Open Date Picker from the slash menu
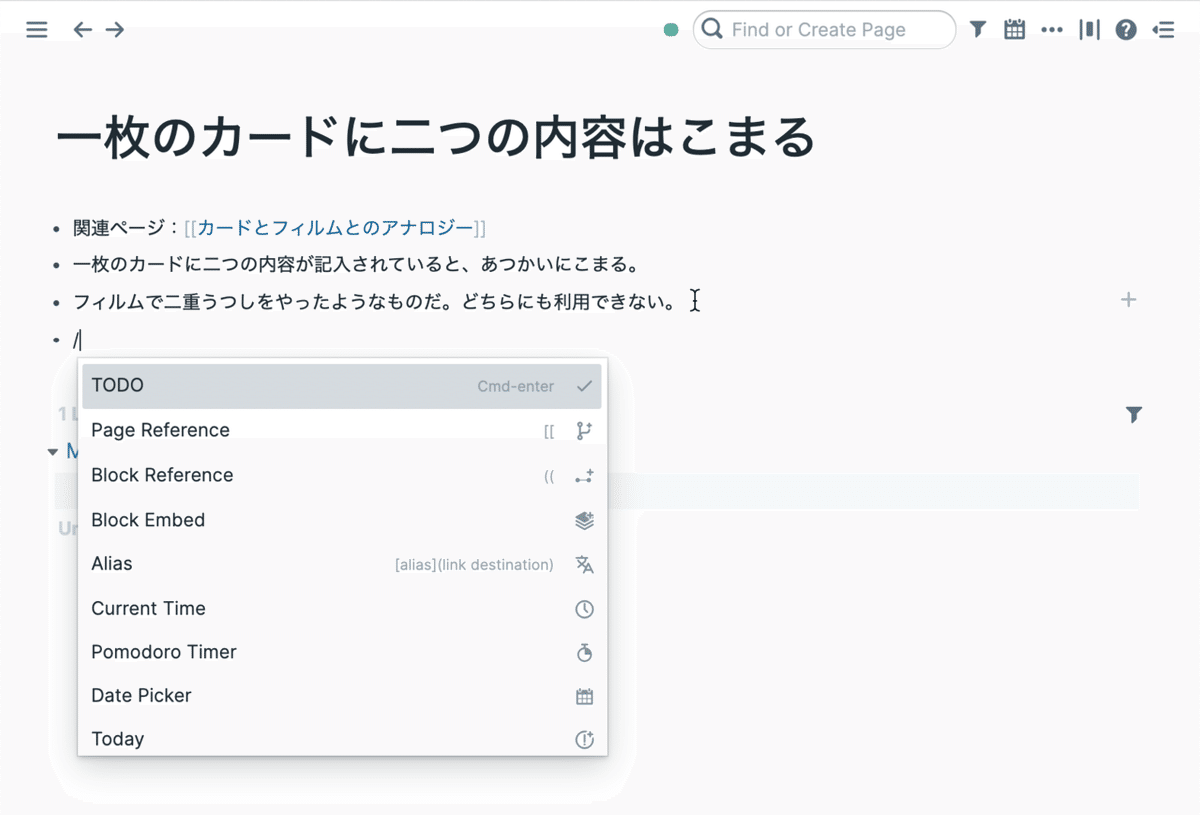Viewport: 1200px width, 815px height. coord(342,696)
